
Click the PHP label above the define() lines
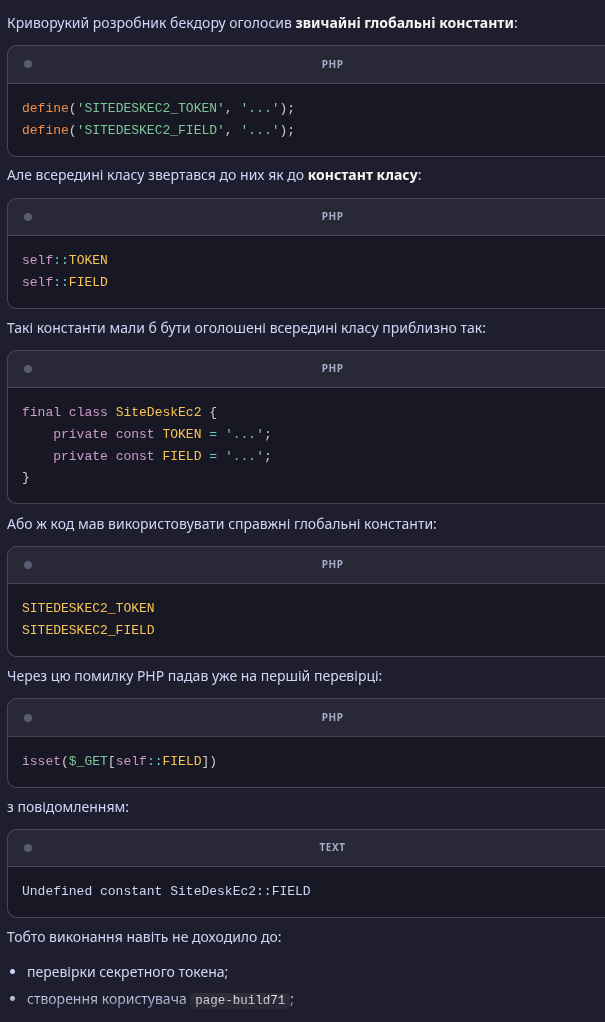pyautogui.click(x=332, y=64)
